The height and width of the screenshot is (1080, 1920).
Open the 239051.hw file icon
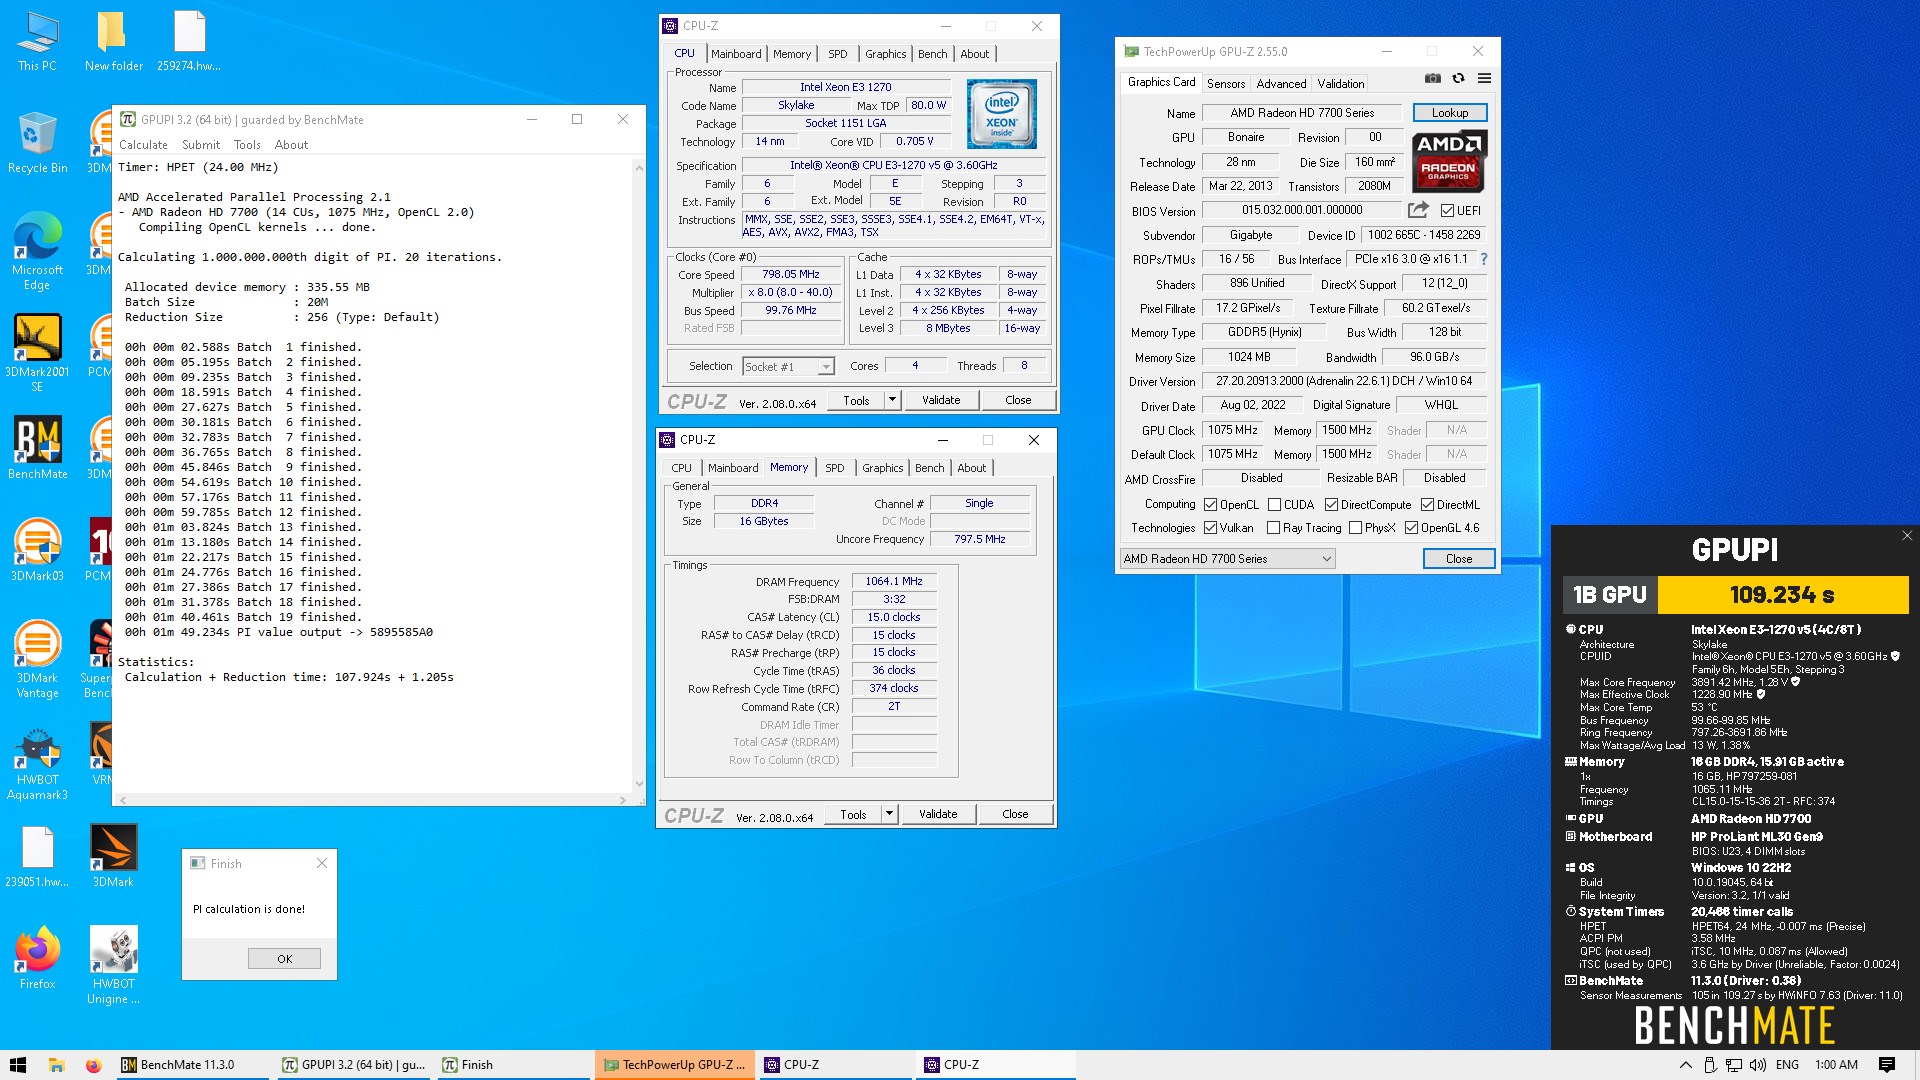point(37,856)
